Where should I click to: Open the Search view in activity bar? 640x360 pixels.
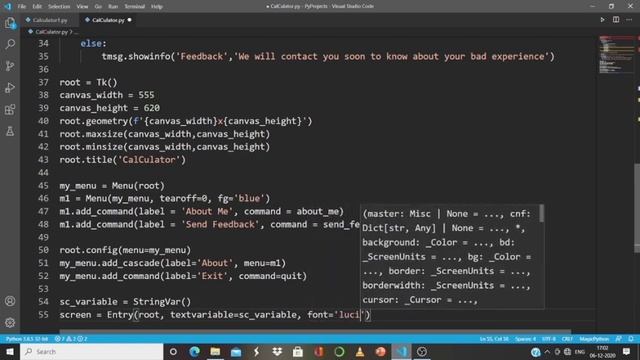[x=10, y=44]
